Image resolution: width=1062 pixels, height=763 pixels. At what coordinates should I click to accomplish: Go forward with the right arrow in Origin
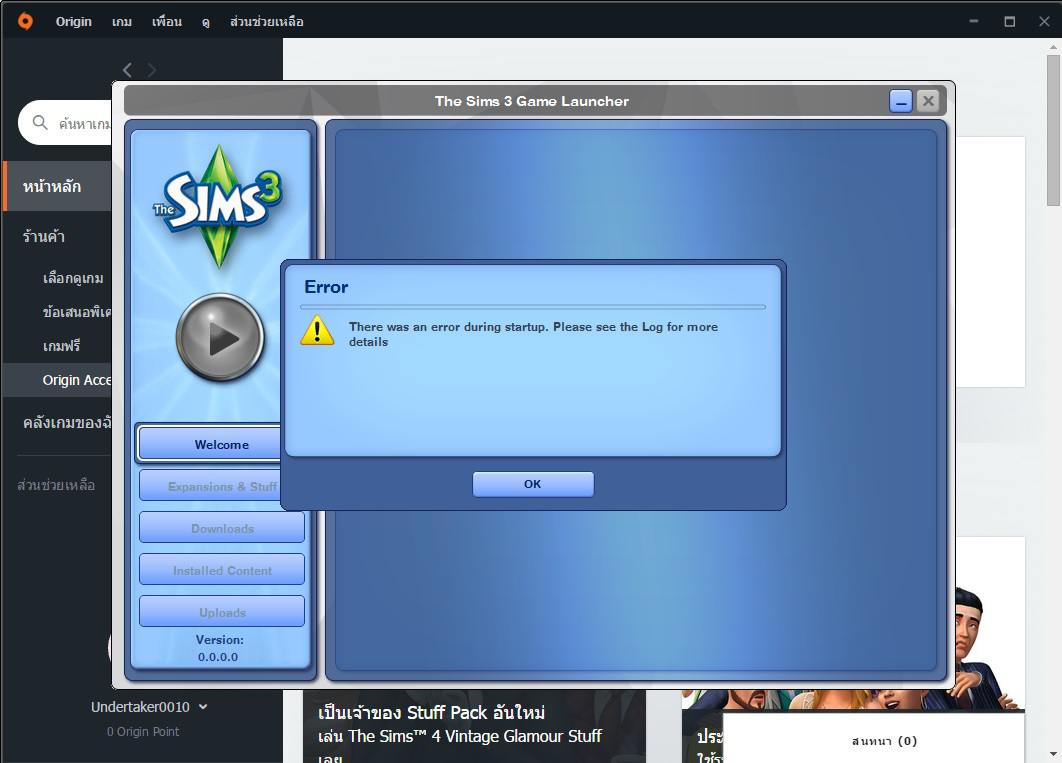pyautogui.click(x=151, y=70)
